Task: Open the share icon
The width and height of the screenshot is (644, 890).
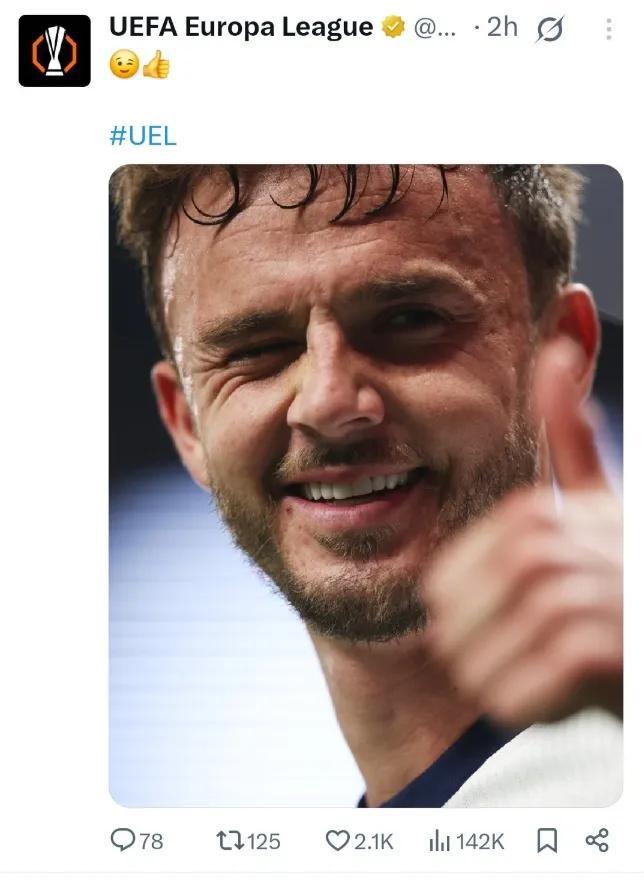Action: (597, 840)
